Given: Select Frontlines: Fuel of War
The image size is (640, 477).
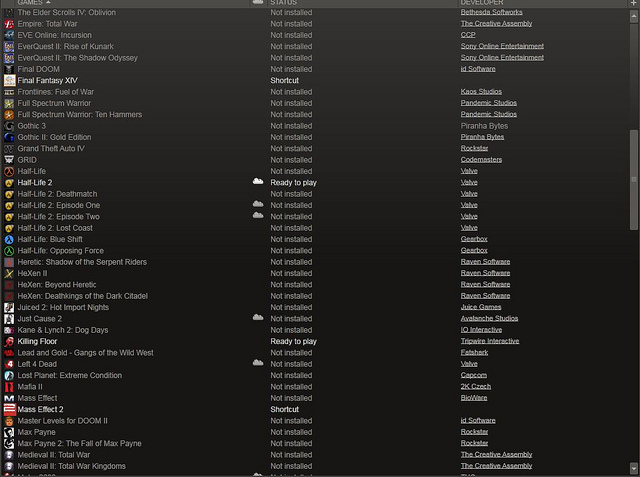Looking at the screenshot, I should tap(314, 92).
